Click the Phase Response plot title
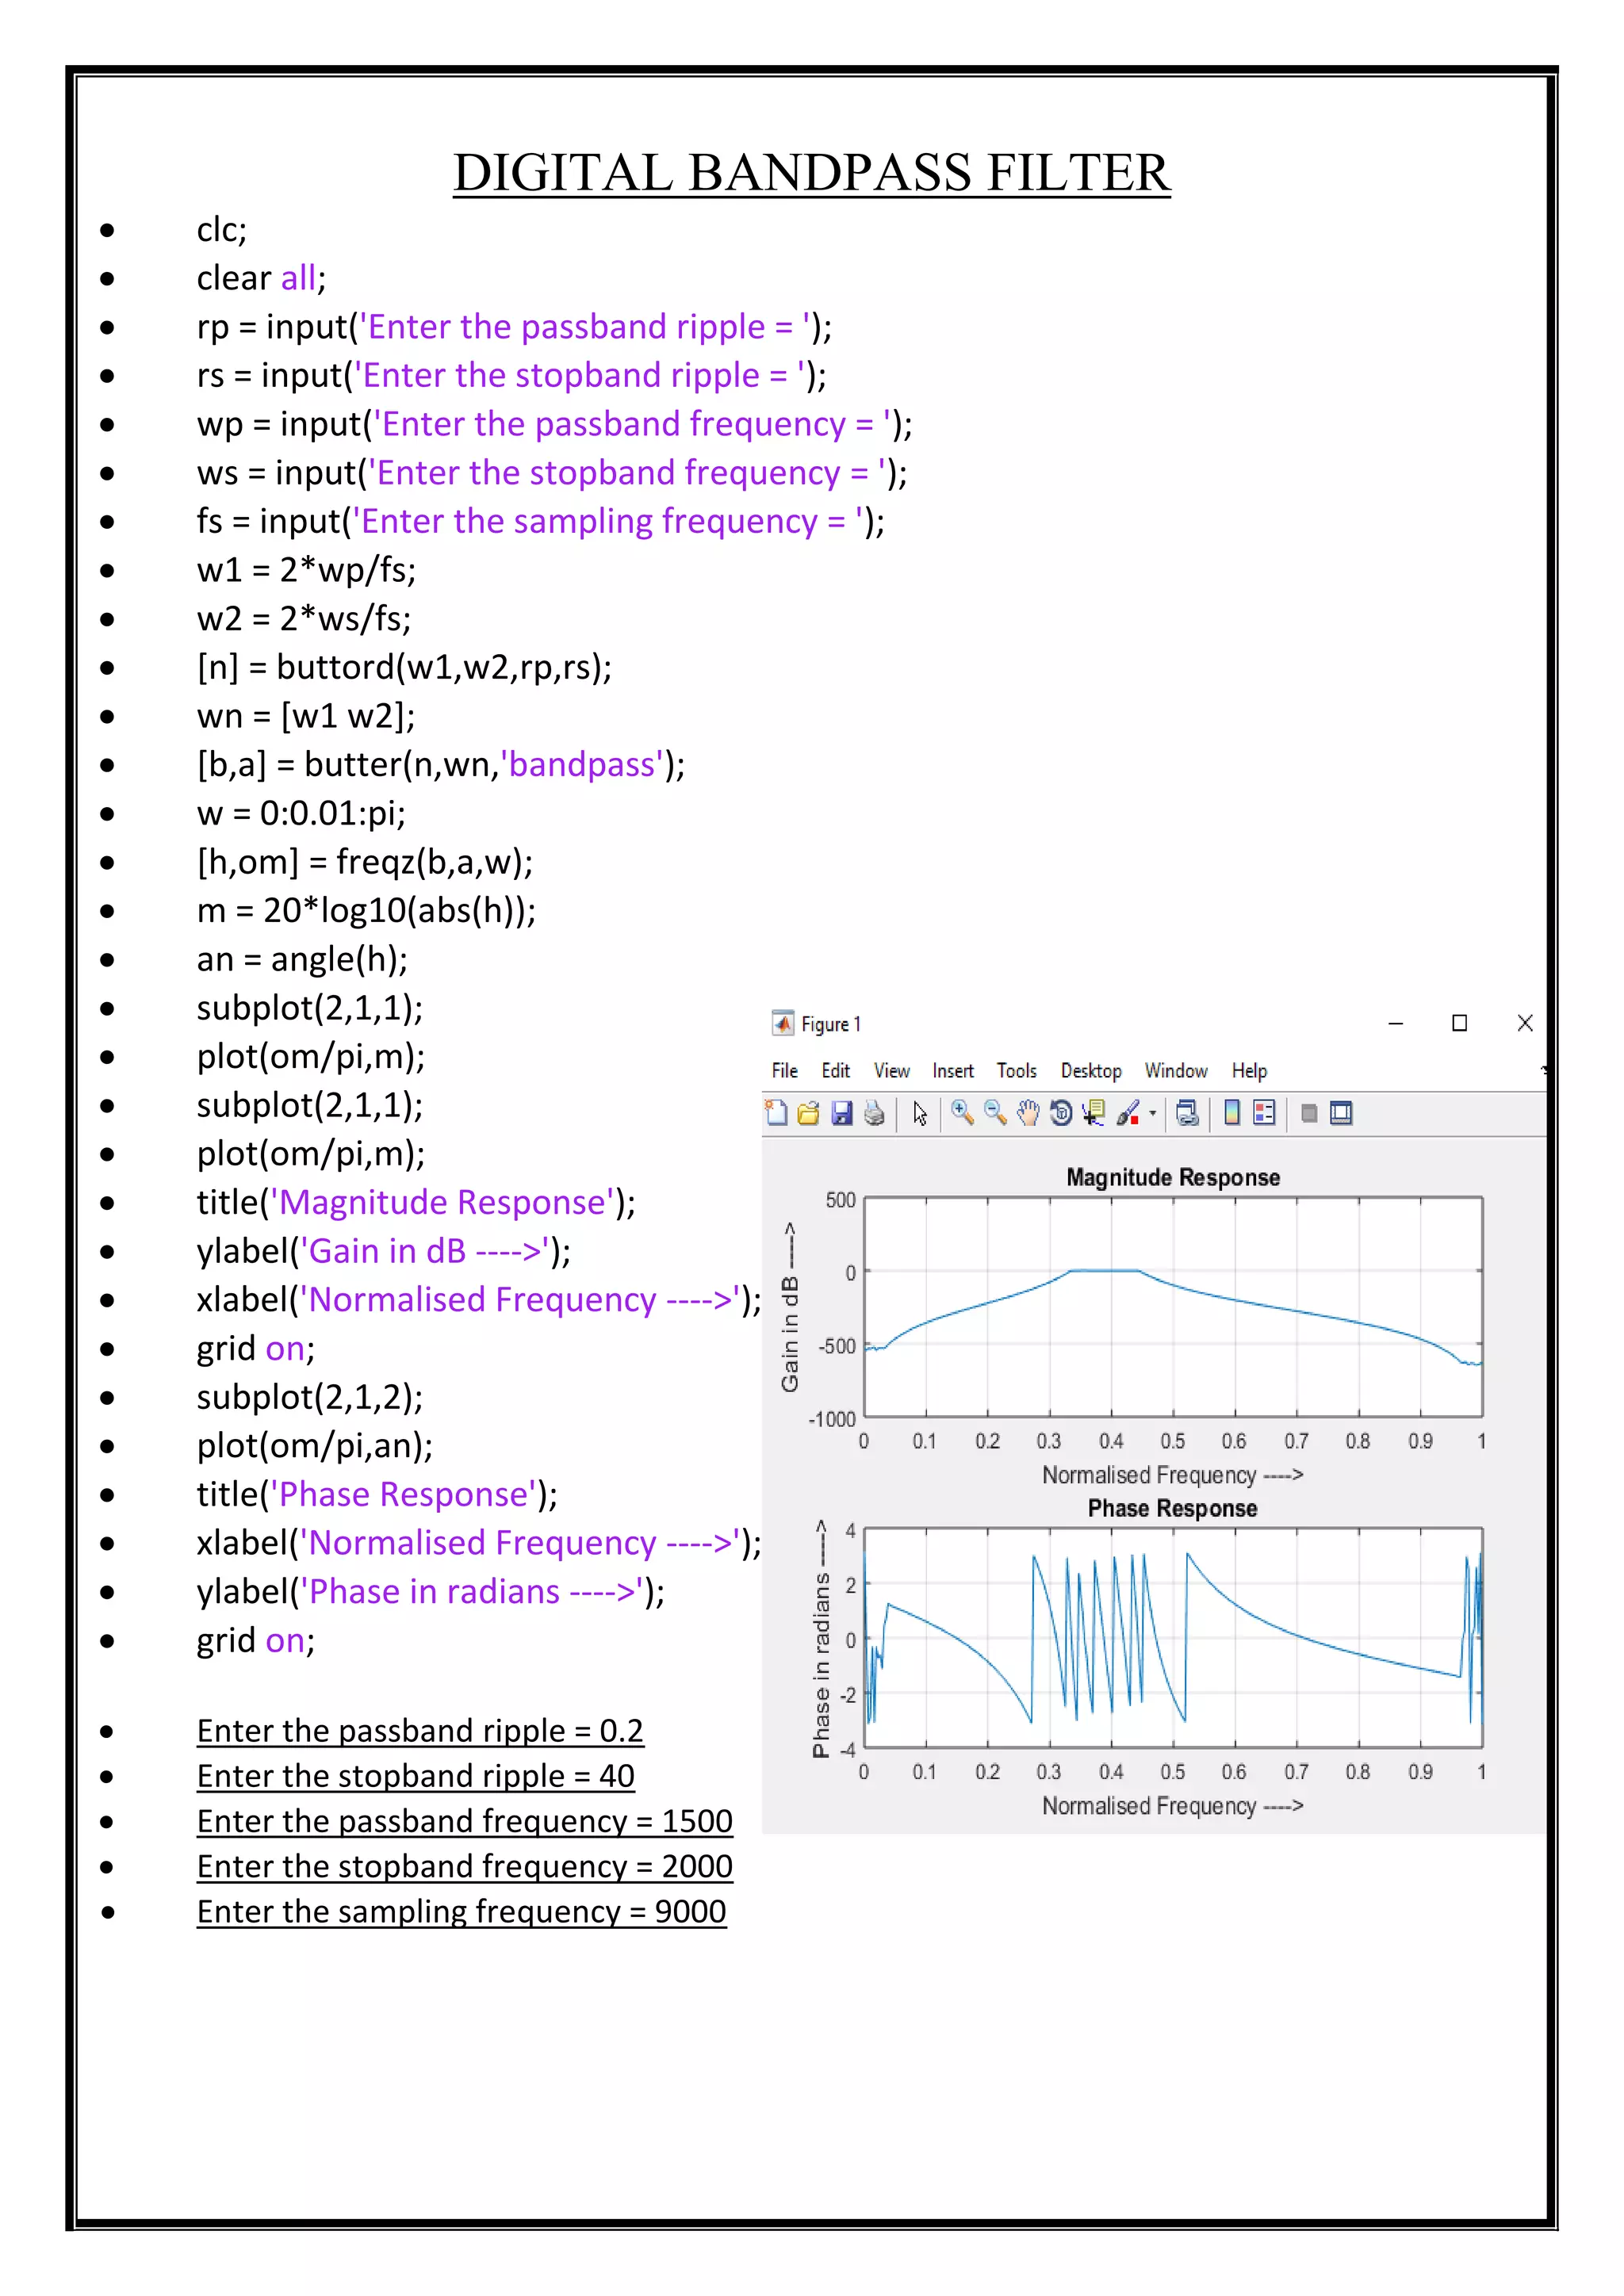1624x2296 pixels. 1172,1508
